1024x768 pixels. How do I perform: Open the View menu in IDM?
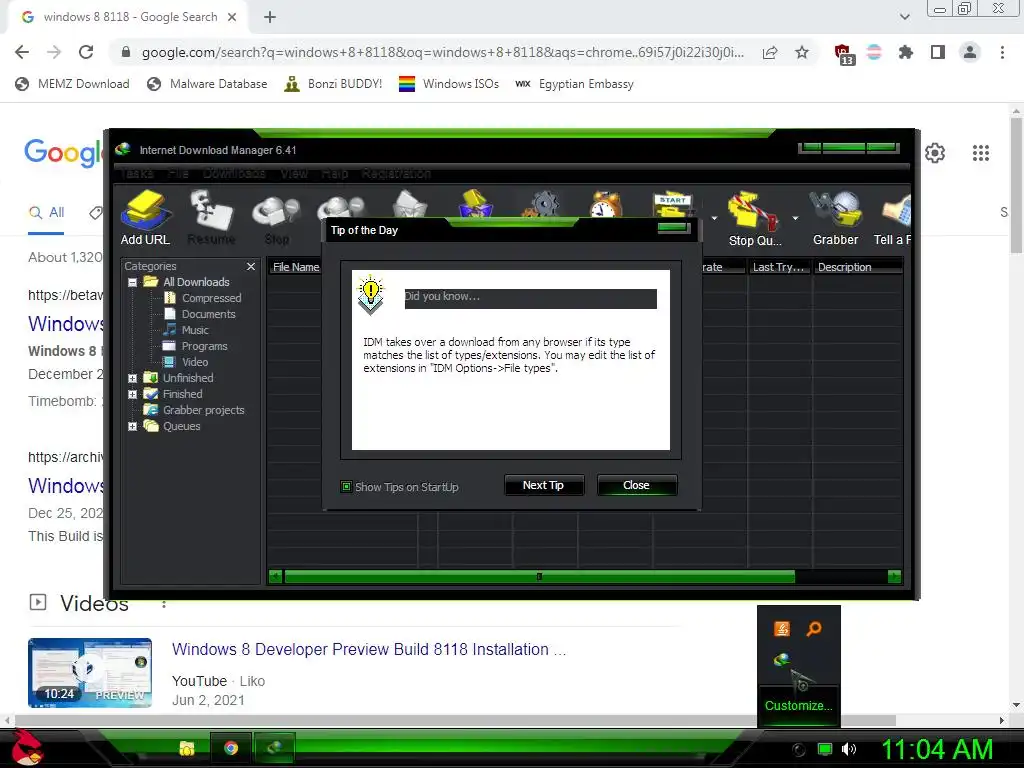[294, 173]
